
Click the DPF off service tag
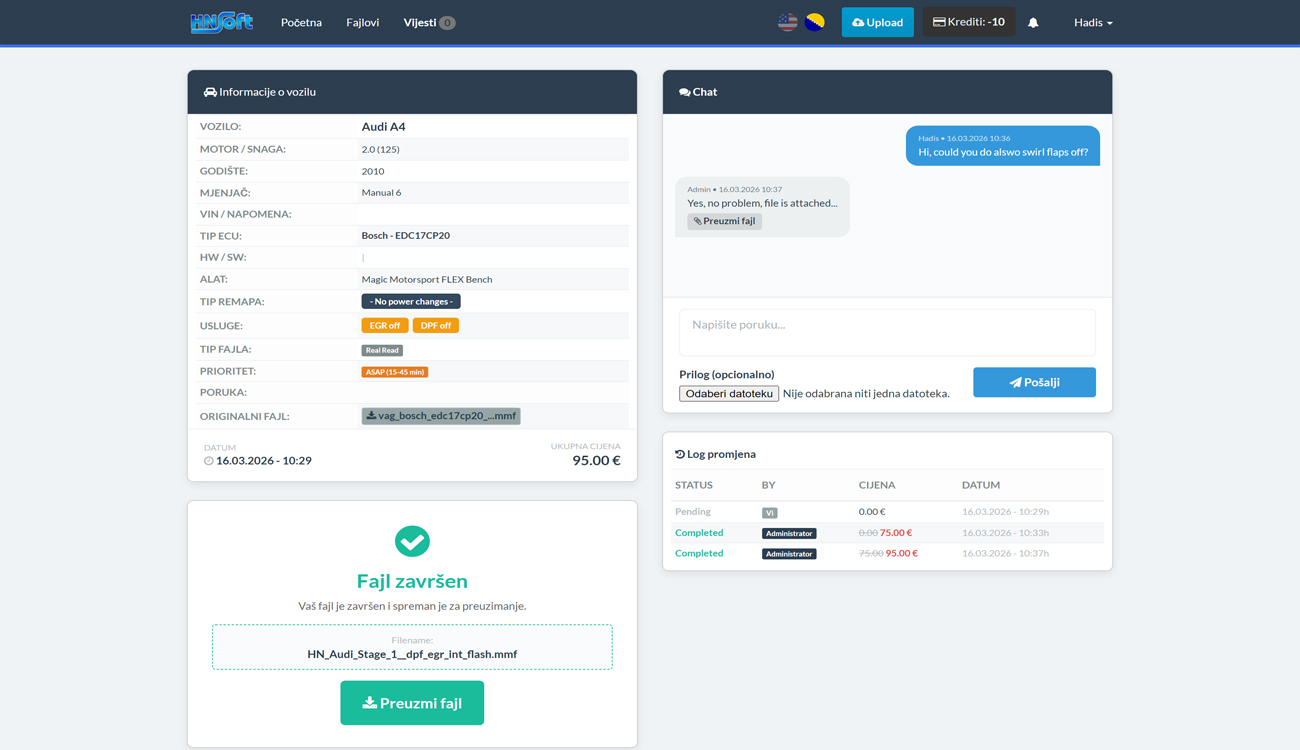pos(436,326)
